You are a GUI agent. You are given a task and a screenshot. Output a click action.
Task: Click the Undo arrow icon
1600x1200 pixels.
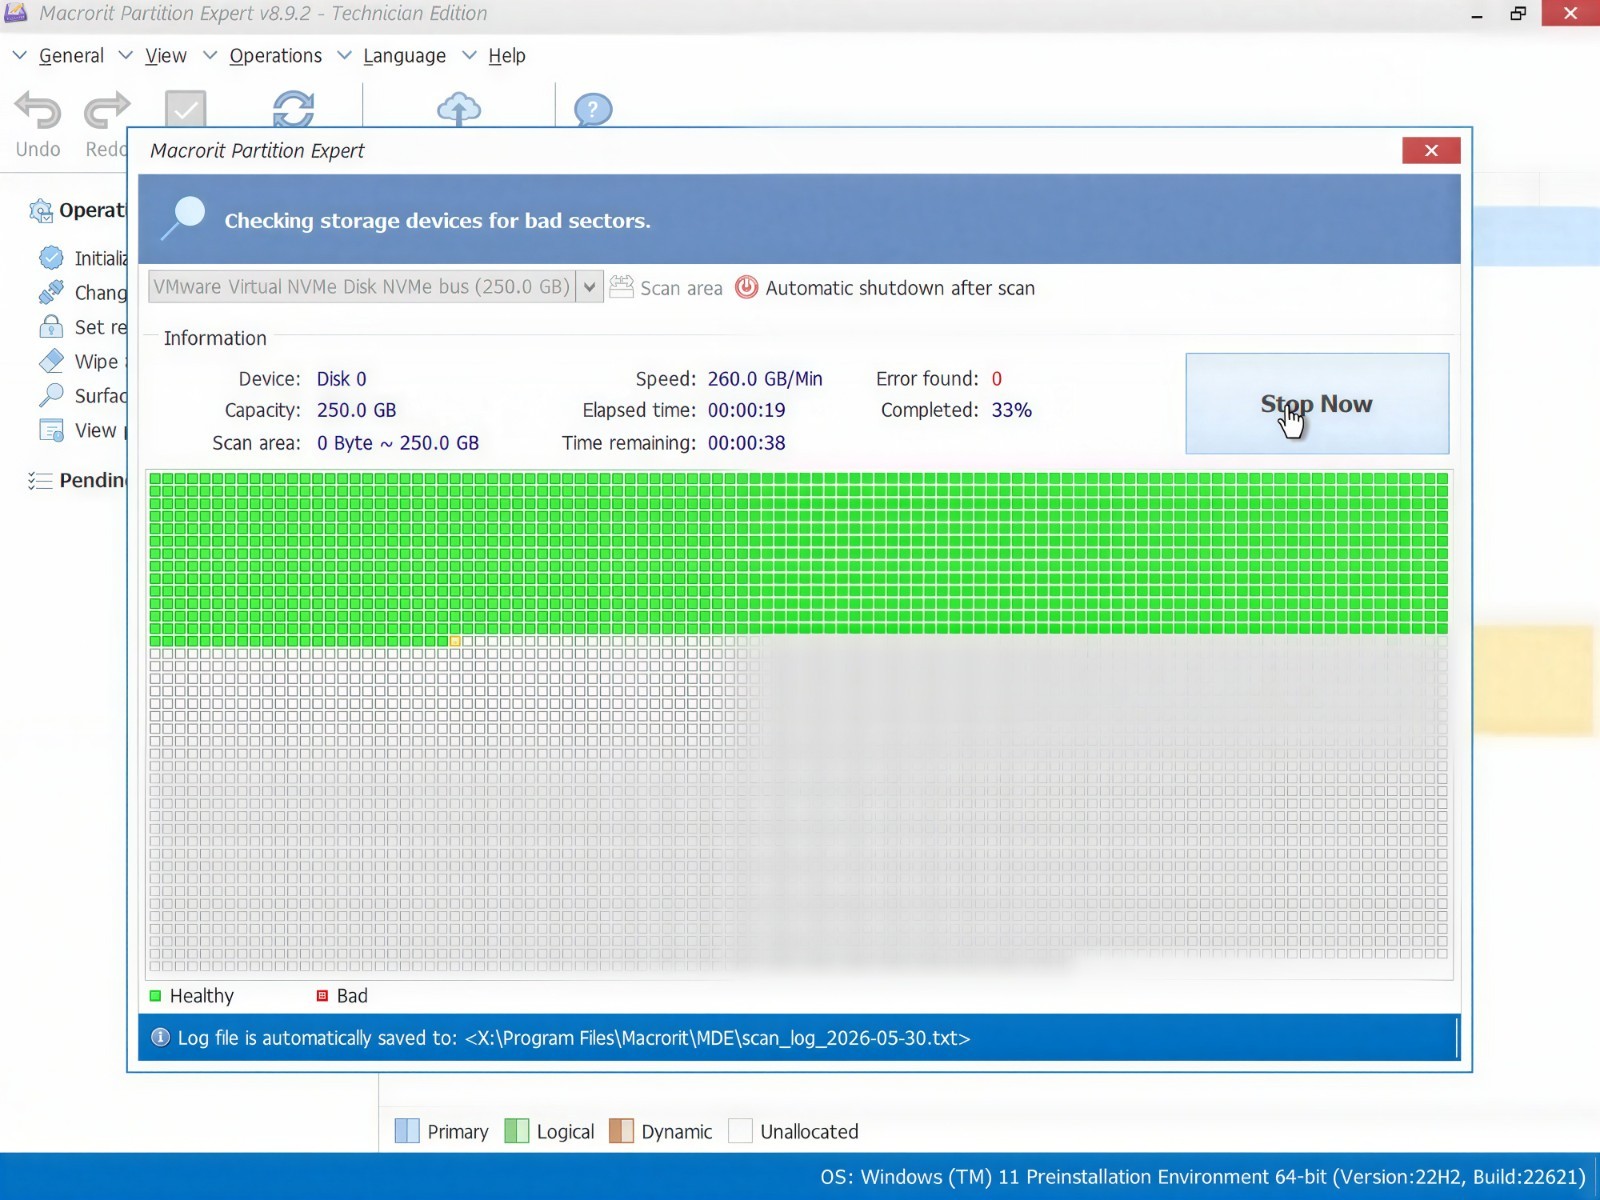(x=38, y=110)
